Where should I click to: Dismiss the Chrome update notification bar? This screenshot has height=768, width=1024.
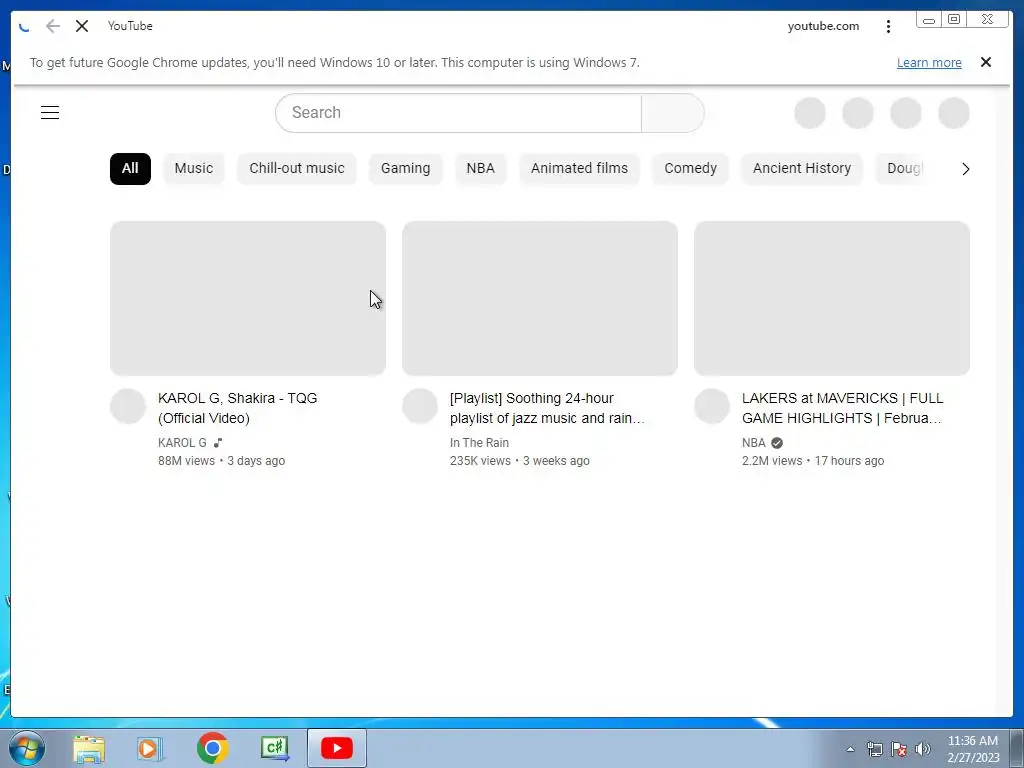pyautogui.click(x=986, y=62)
